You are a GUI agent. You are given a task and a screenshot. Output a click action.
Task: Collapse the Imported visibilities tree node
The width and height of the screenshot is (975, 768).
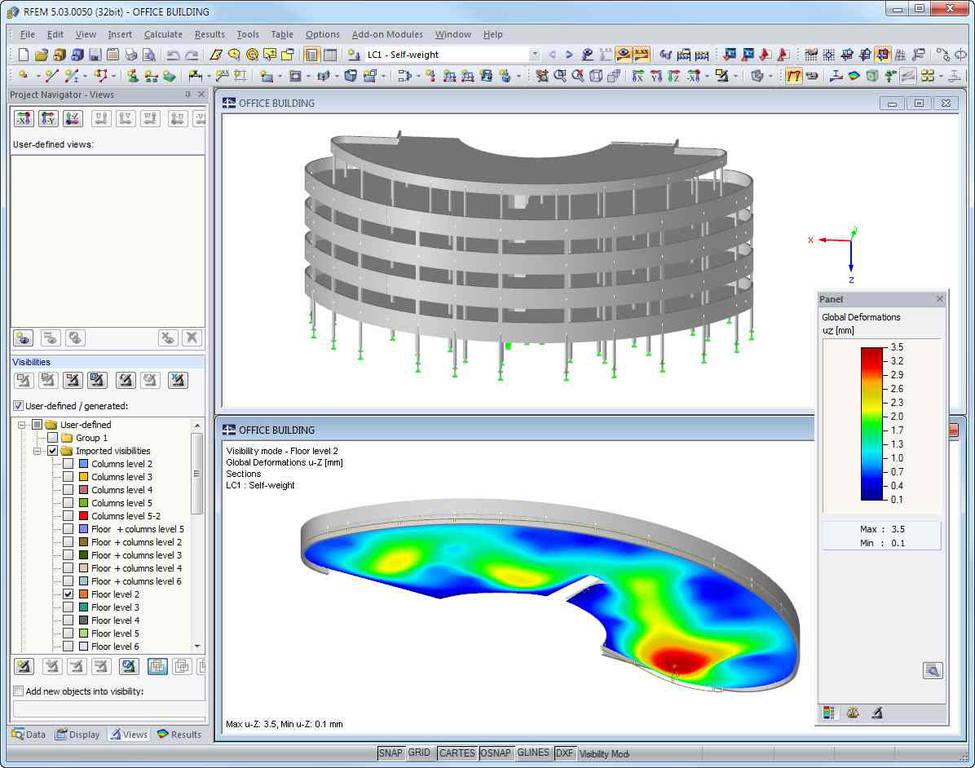coord(37,451)
